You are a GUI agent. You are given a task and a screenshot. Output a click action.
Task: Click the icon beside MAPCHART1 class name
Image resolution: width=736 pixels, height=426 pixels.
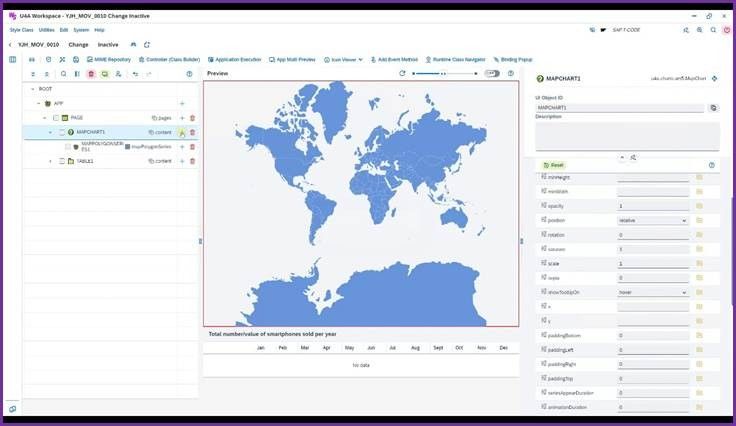coord(714,78)
